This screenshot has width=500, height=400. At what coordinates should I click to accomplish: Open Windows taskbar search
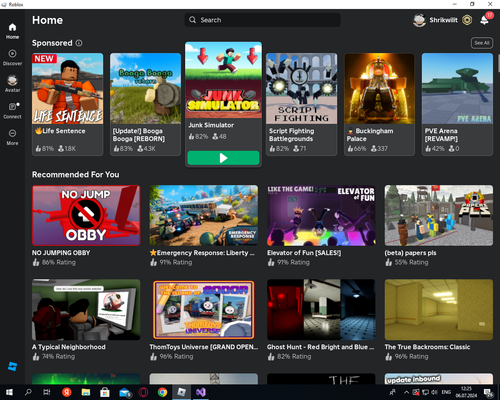click(x=28, y=392)
